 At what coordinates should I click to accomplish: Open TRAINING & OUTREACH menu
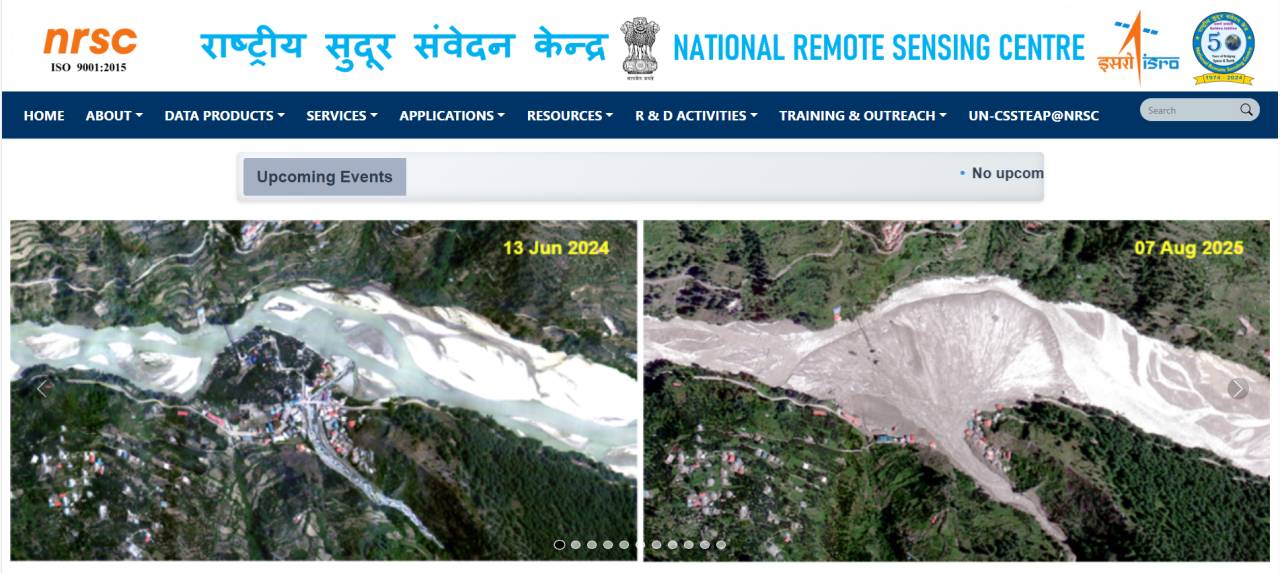pos(863,116)
